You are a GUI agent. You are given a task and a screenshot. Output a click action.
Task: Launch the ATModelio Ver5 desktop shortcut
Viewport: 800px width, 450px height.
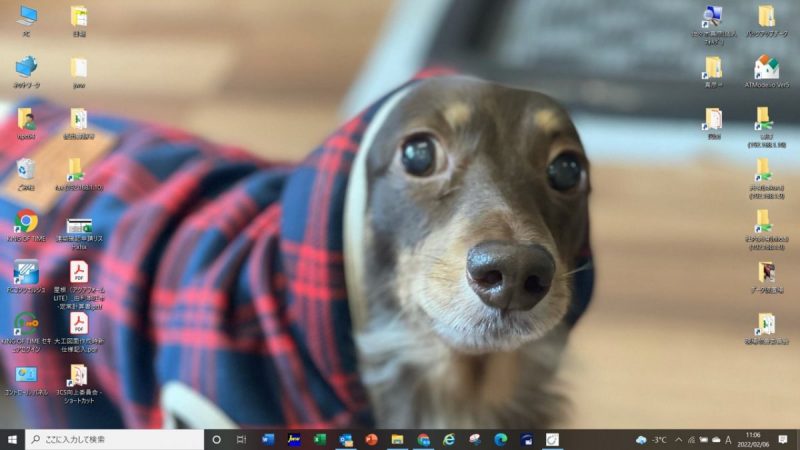[x=766, y=71]
